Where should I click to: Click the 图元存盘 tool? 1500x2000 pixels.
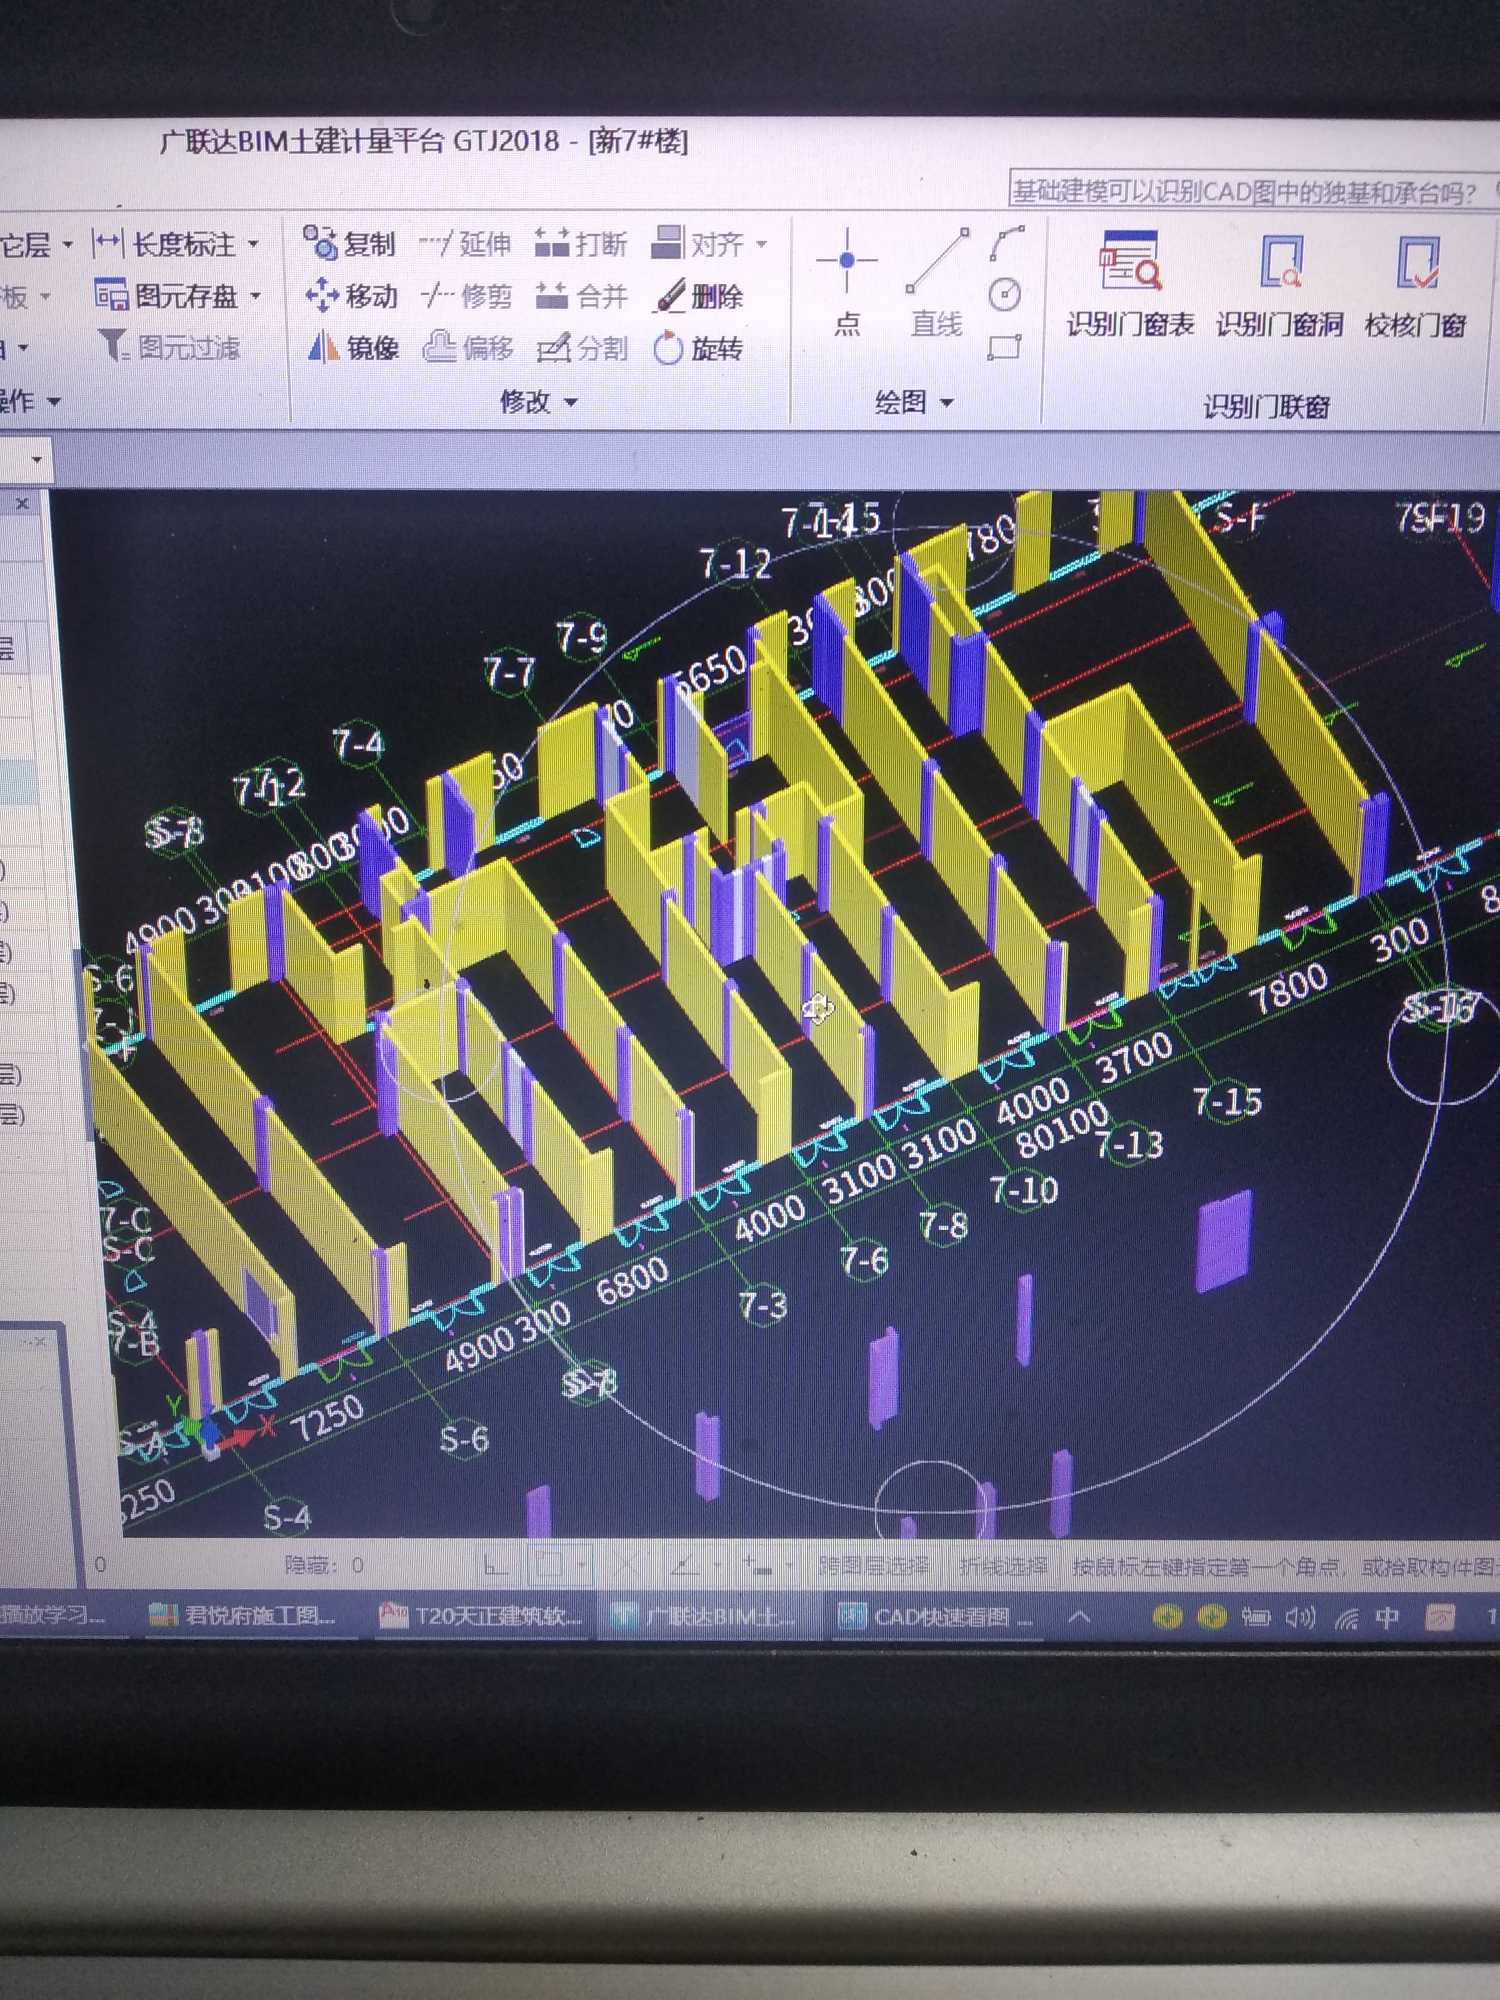click(166, 295)
